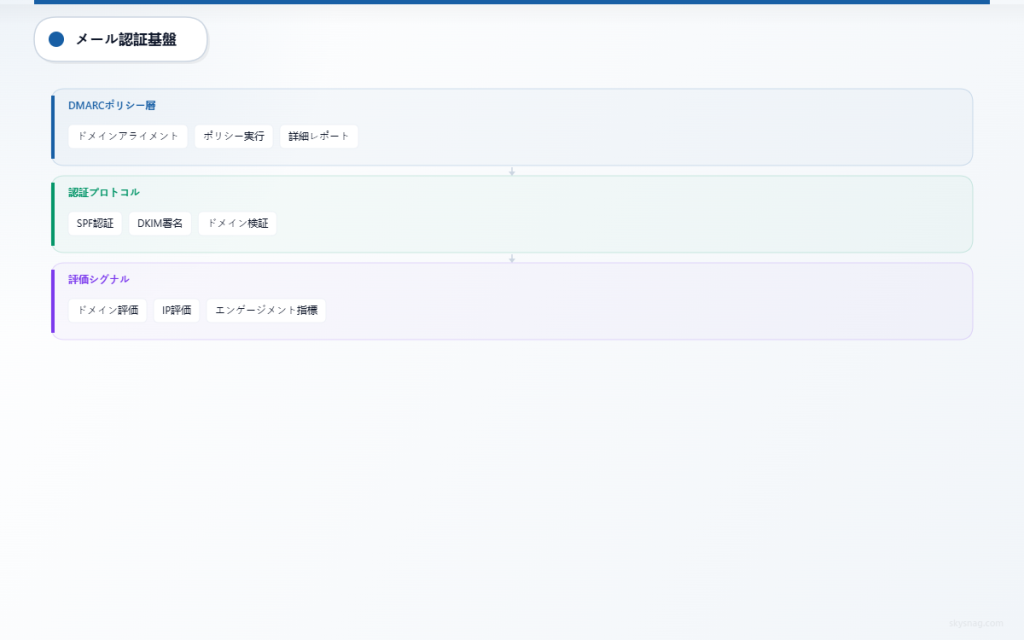1024x640 pixels.
Task: Click the green accent bar of 認証プロトコル
Action: tap(55, 214)
